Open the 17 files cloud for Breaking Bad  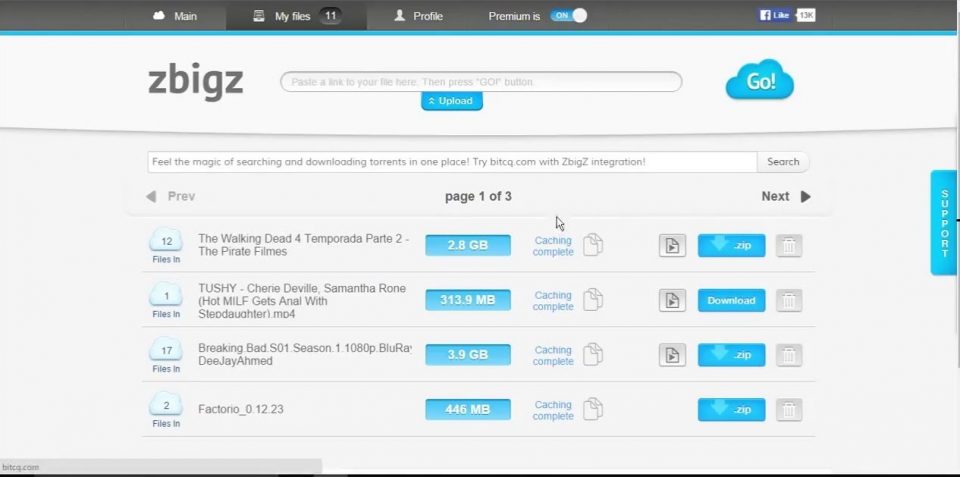pyautogui.click(x=167, y=351)
